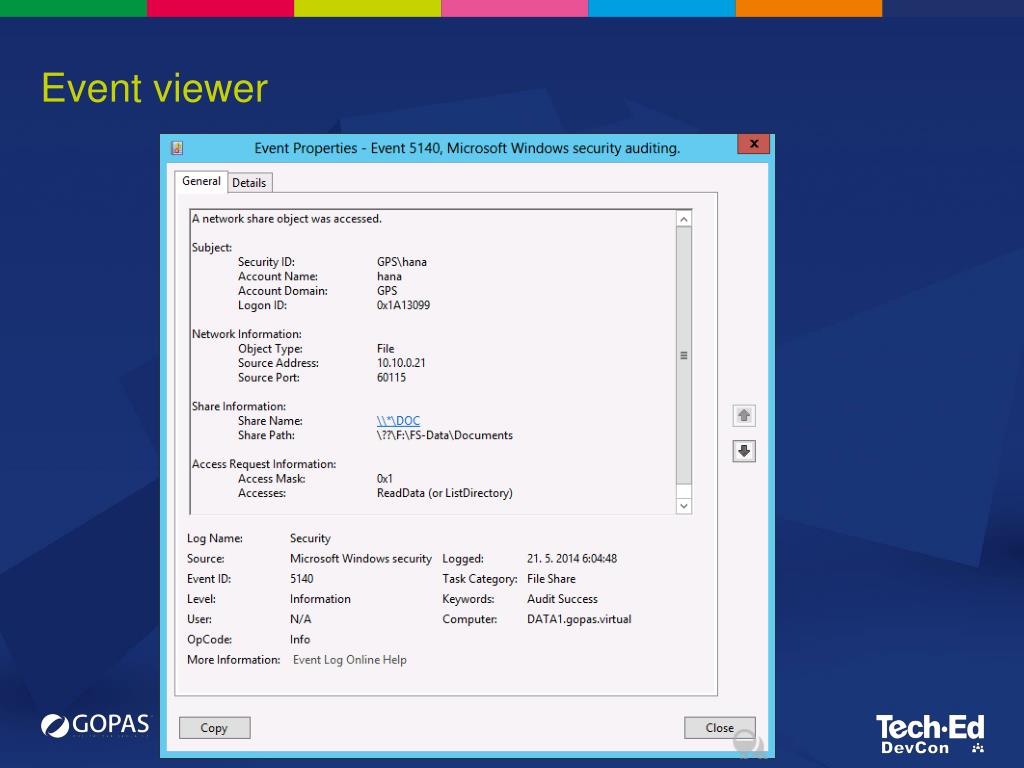The height and width of the screenshot is (768, 1024).
Task: Select the Access Mask value 0x1
Action: (385, 479)
